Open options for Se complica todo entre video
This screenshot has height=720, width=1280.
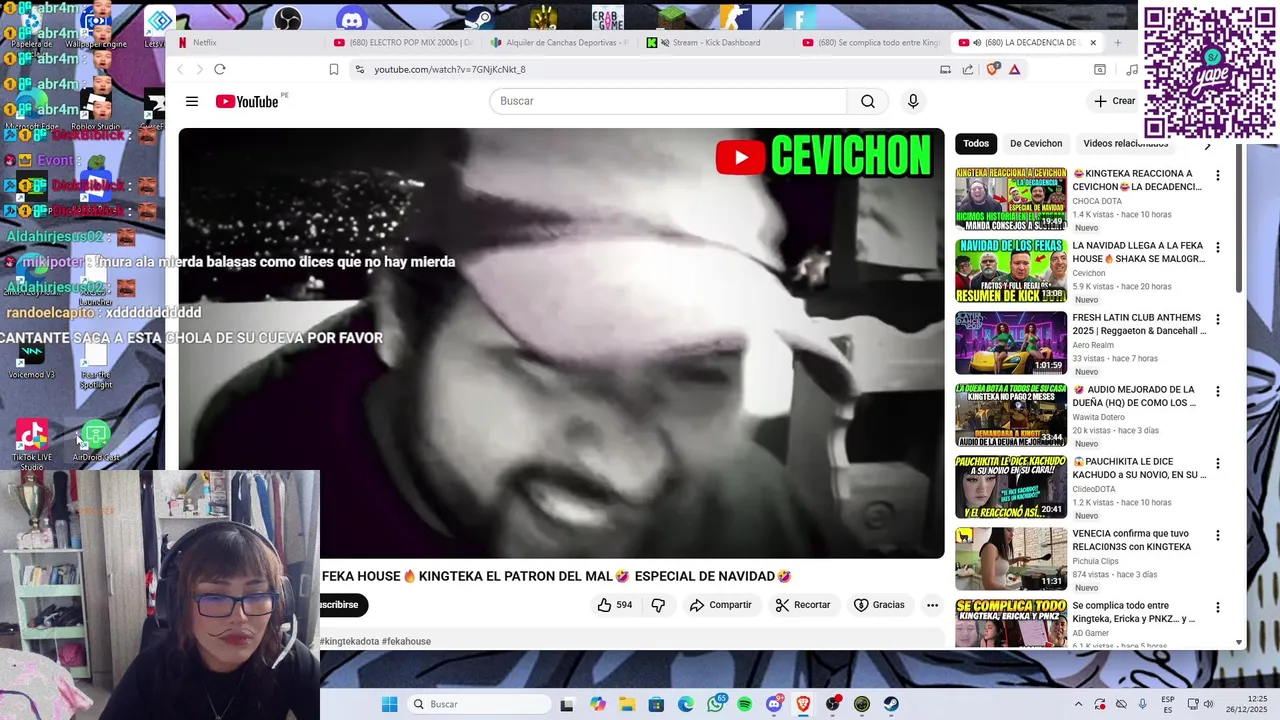(1217, 608)
